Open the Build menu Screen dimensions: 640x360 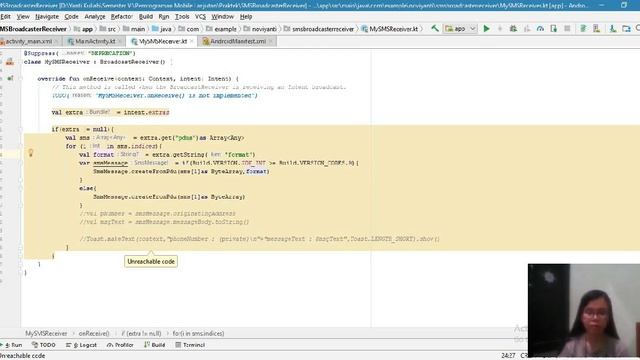[x=146, y=17]
